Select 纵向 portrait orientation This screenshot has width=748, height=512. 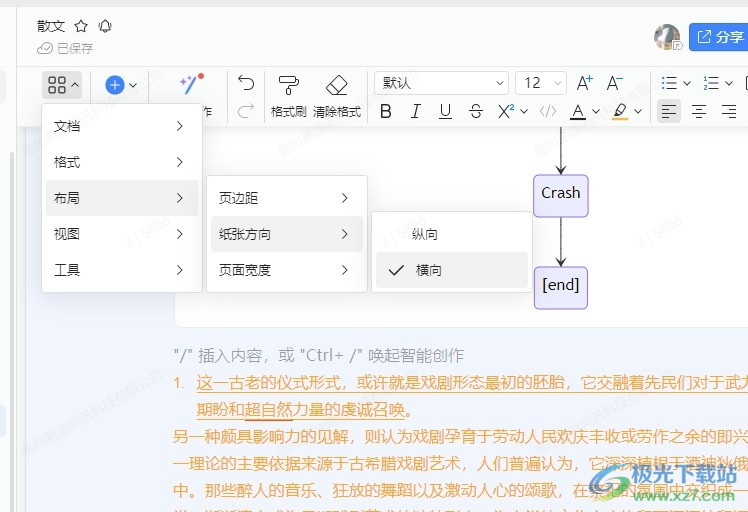click(x=452, y=234)
